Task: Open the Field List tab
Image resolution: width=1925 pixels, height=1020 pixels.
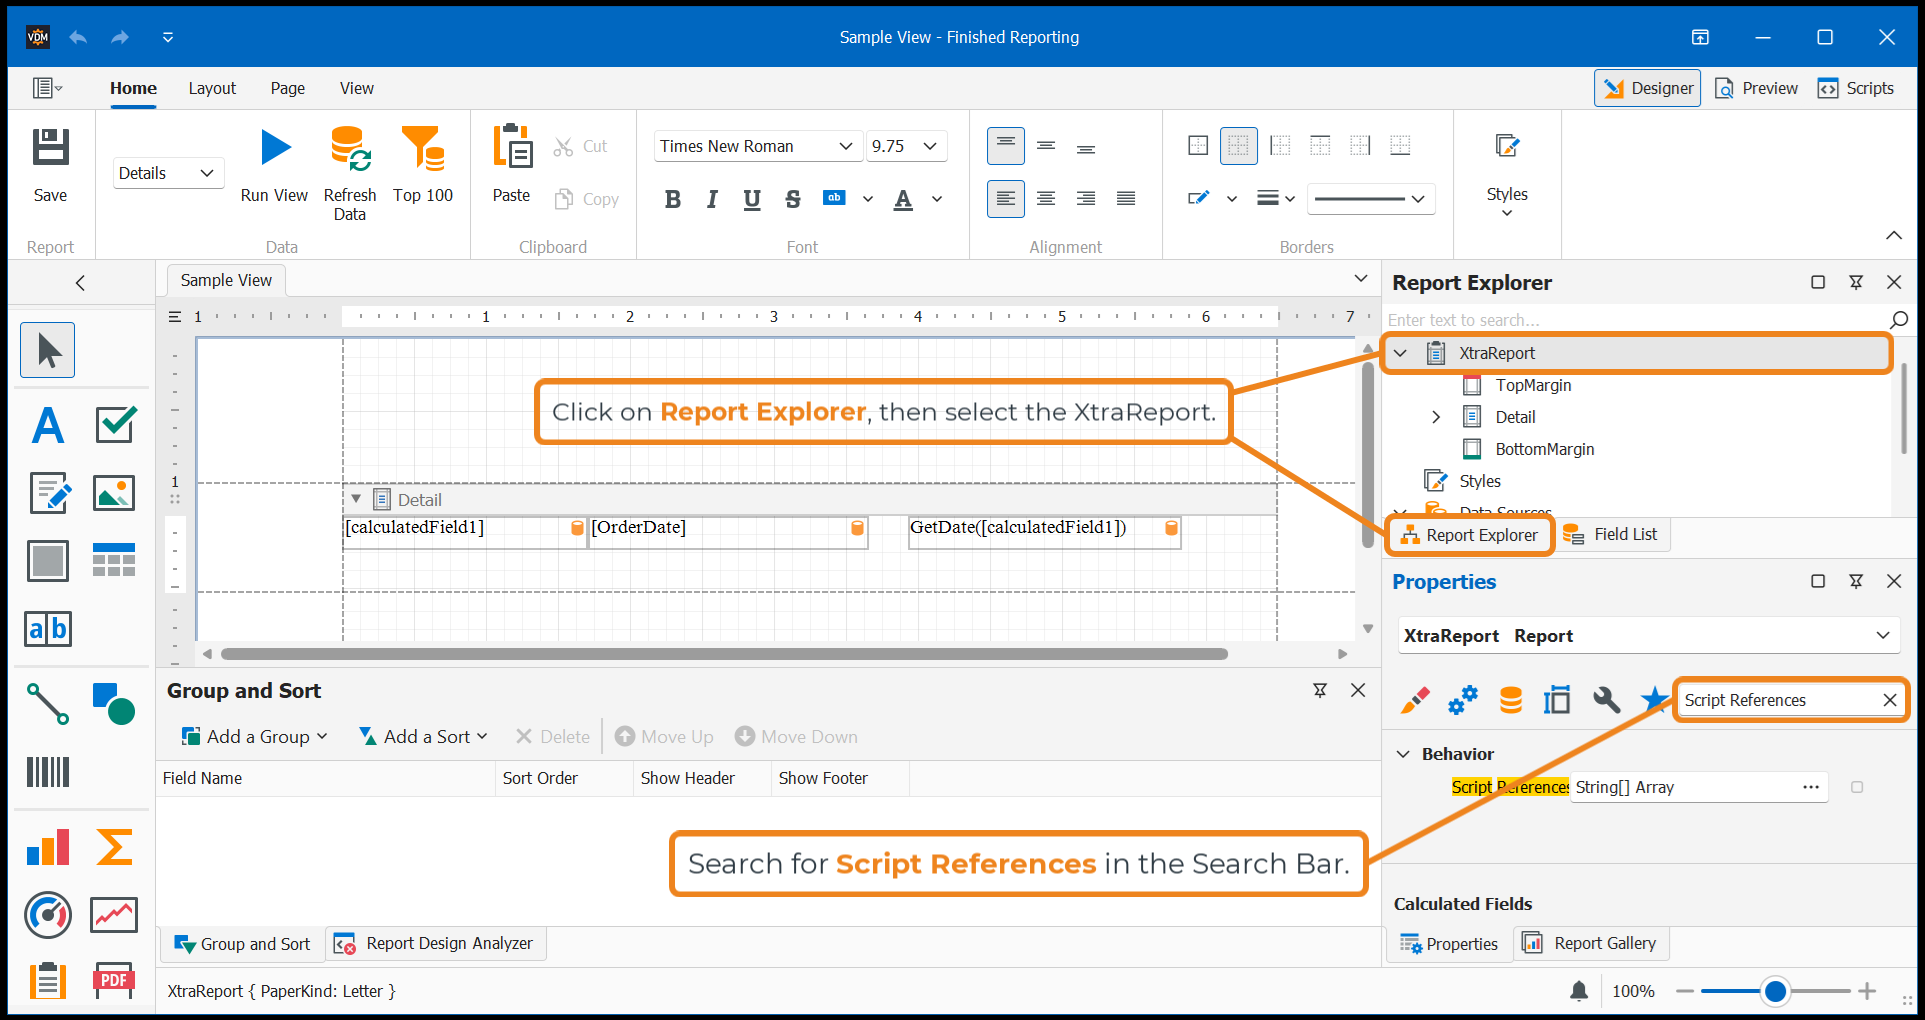Action: [1611, 535]
